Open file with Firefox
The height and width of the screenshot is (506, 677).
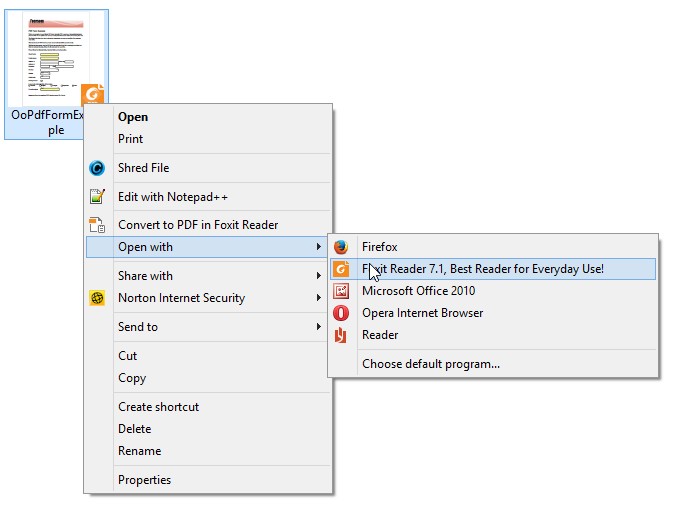493,247
